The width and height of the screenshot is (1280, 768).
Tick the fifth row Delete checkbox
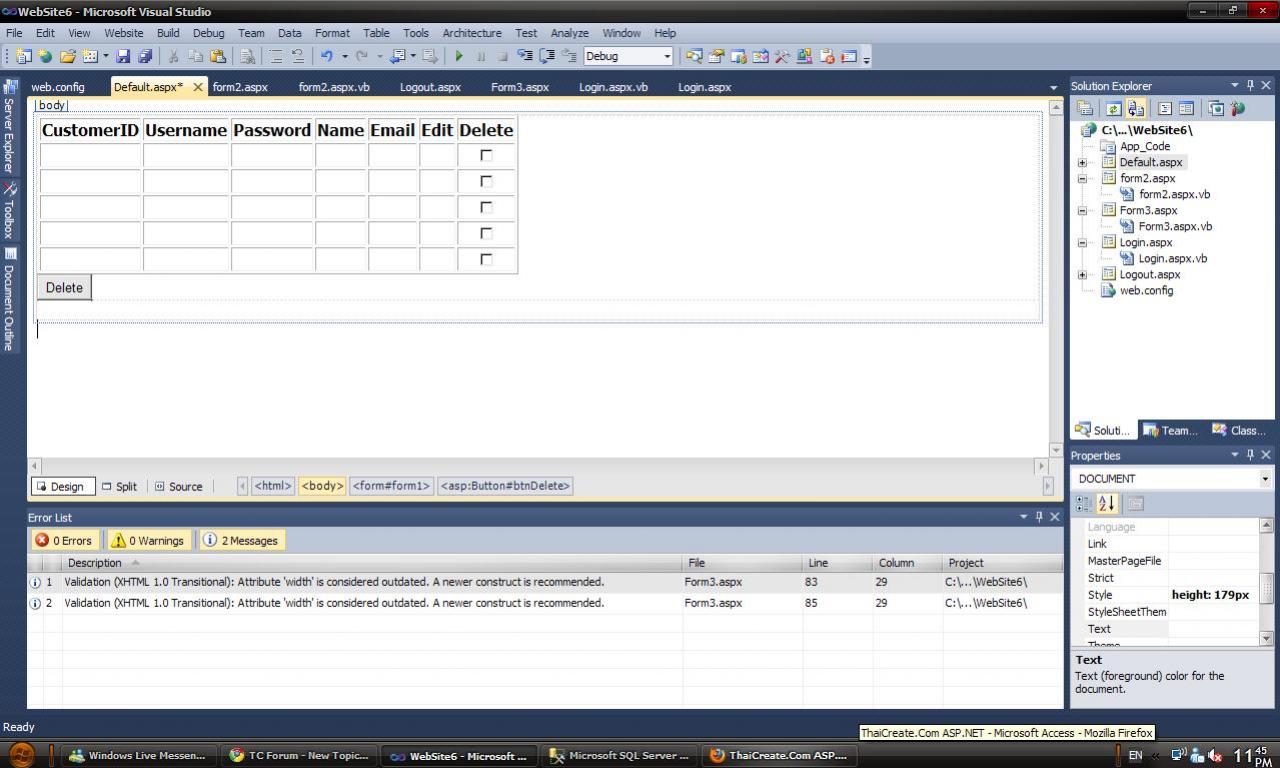tap(486, 259)
